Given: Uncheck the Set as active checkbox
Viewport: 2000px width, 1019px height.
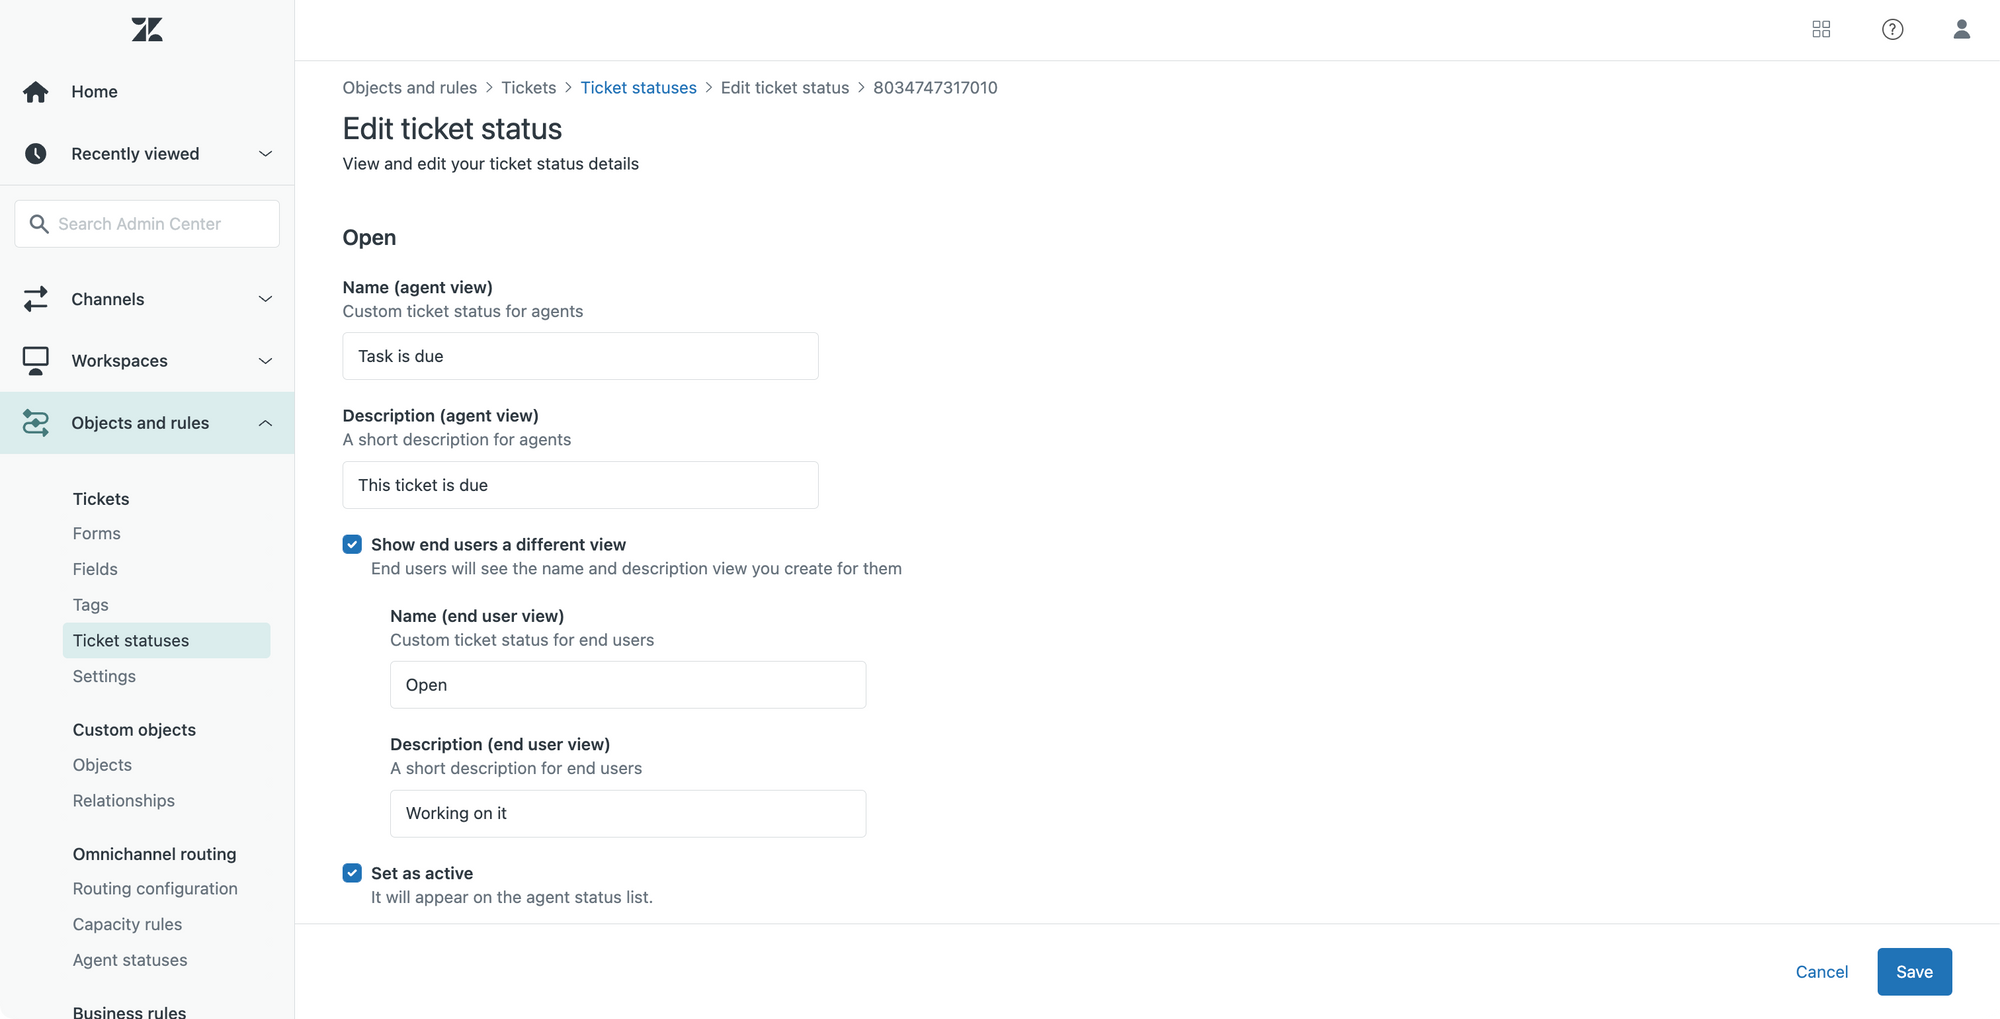Looking at the screenshot, I should 352,873.
